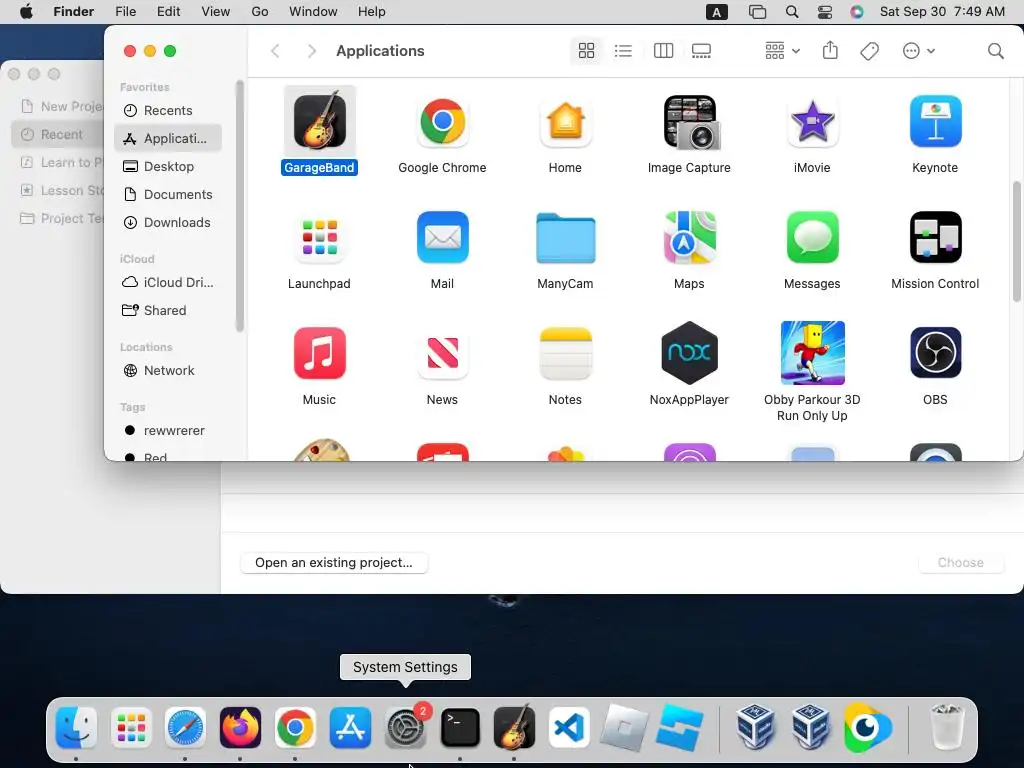The image size is (1024, 768).
Task: Open the Apple menu
Action: pyautogui.click(x=26, y=12)
